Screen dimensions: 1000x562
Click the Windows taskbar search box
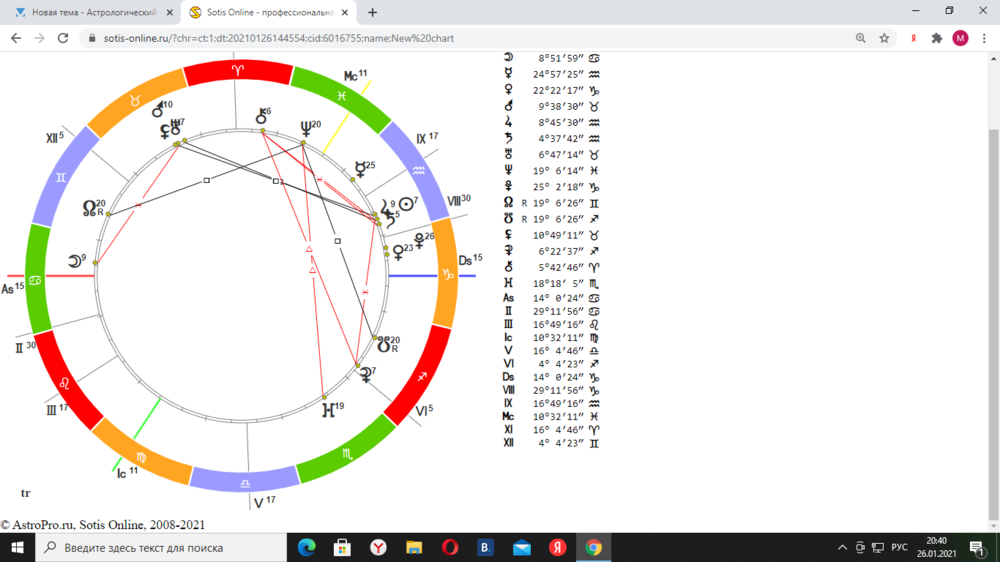tap(161, 547)
